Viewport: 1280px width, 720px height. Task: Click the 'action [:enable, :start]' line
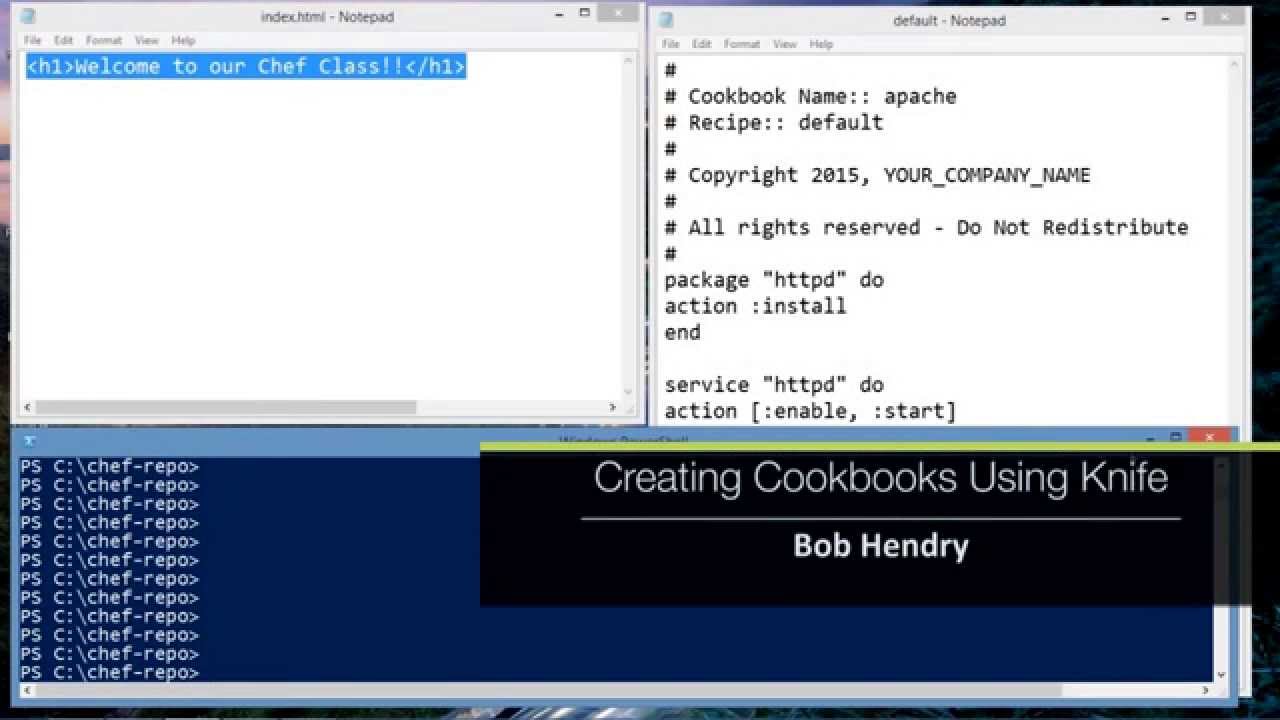(x=810, y=411)
